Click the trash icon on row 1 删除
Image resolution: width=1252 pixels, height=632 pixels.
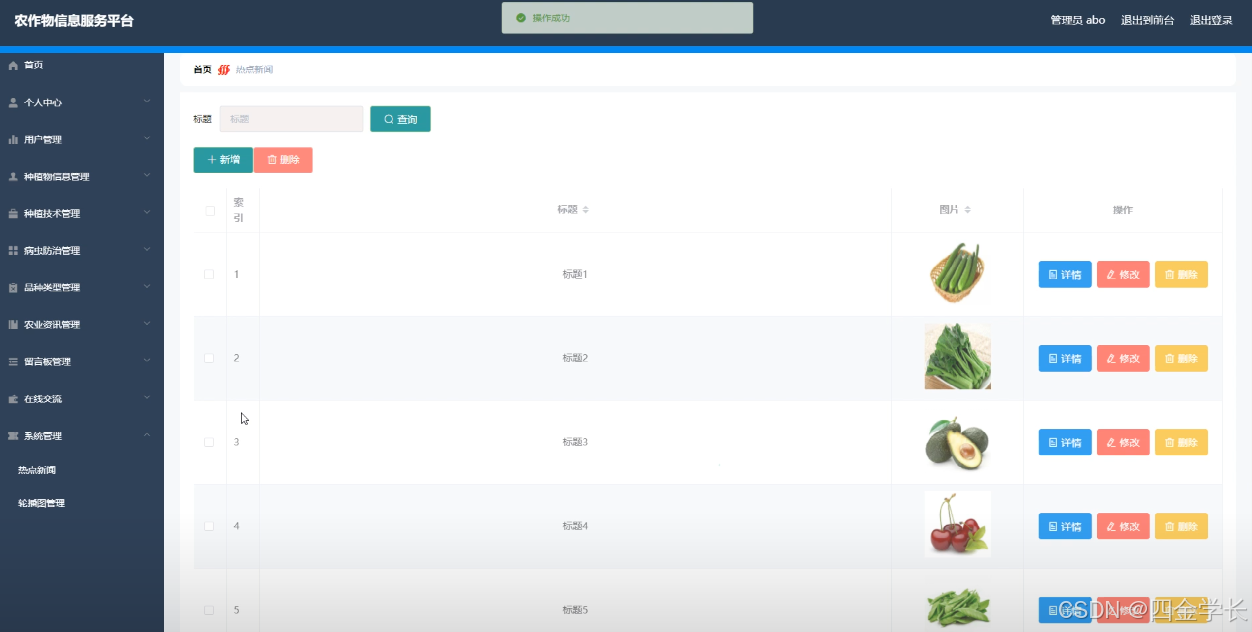[1169, 275]
